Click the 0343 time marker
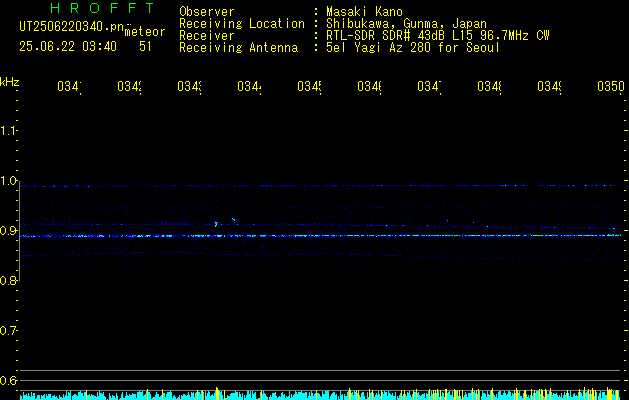Screen dimensions: 629x400 click(189, 87)
